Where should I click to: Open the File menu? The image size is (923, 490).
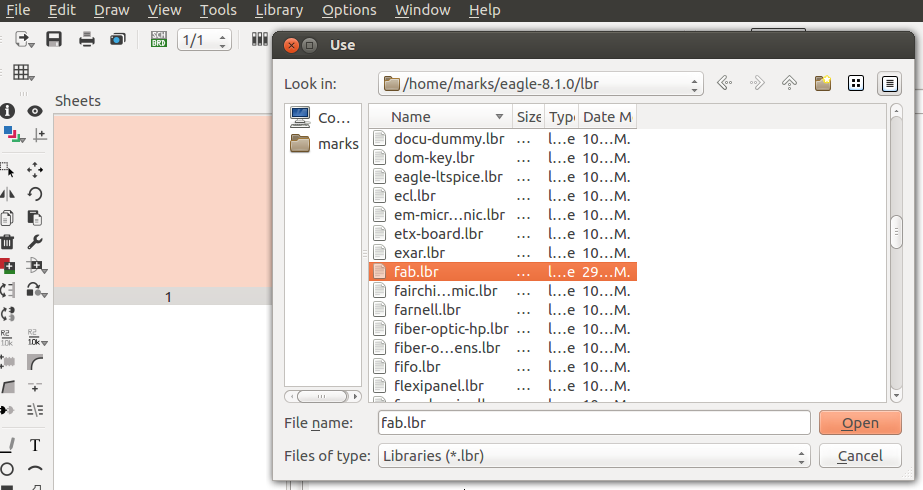[18, 10]
